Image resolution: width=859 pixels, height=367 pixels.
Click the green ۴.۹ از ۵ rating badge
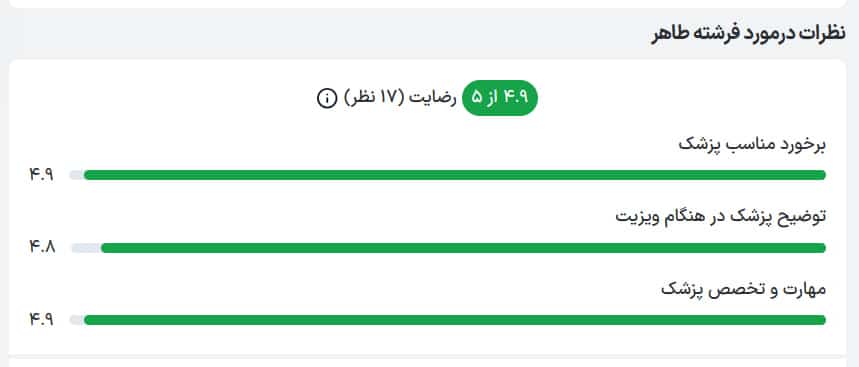[x=500, y=98]
